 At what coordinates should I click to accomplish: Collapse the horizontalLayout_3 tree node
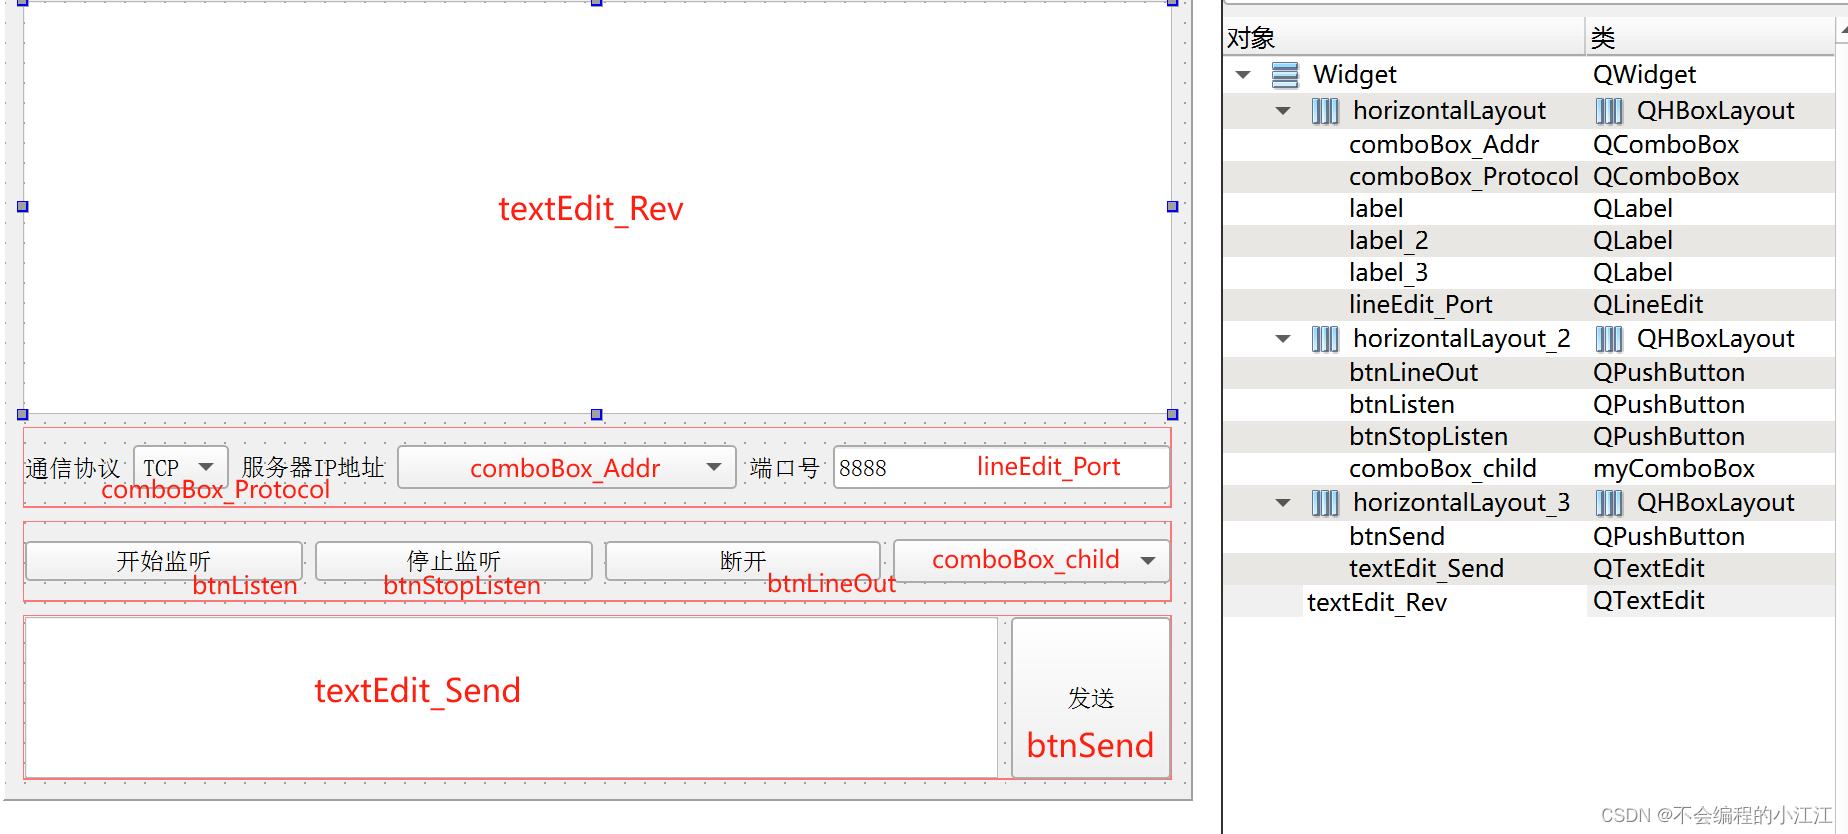(1283, 503)
